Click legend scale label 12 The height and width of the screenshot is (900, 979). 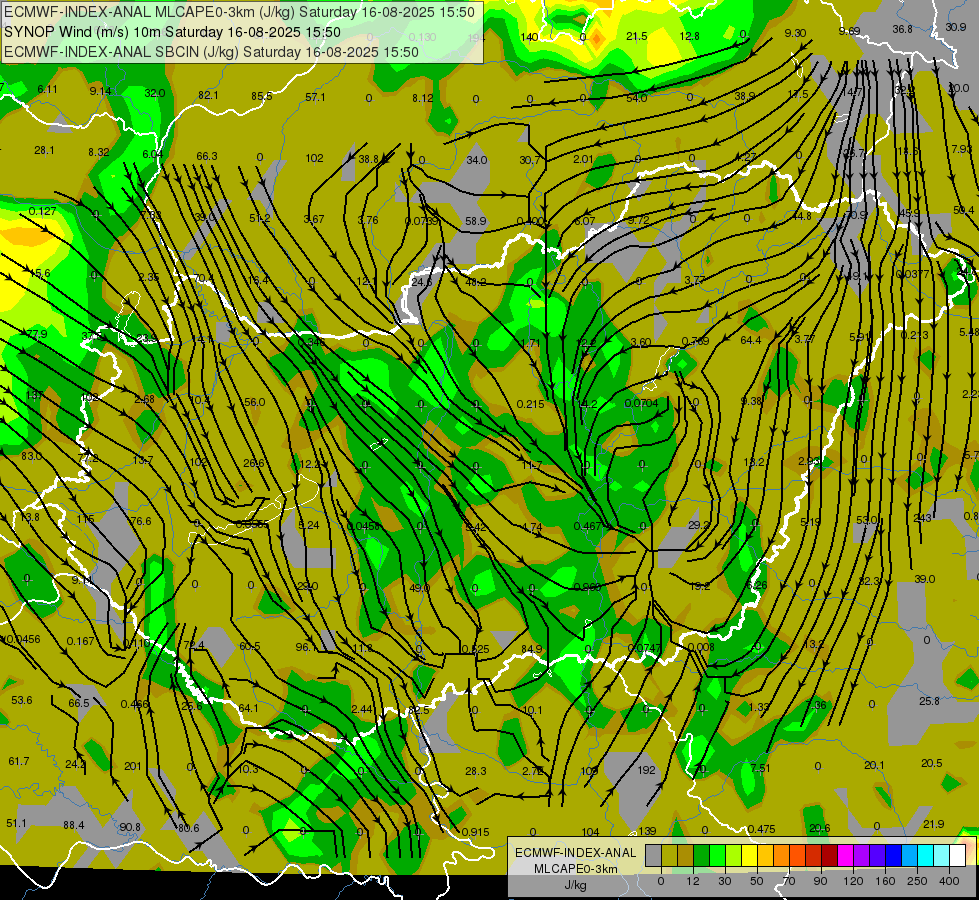tap(693, 881)
